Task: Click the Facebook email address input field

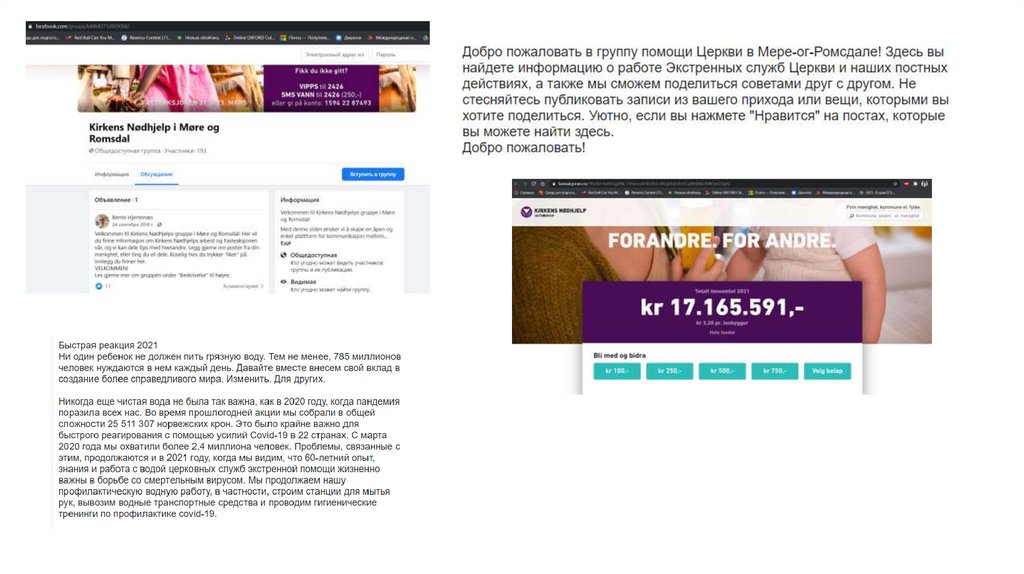Action: [335, 55]
